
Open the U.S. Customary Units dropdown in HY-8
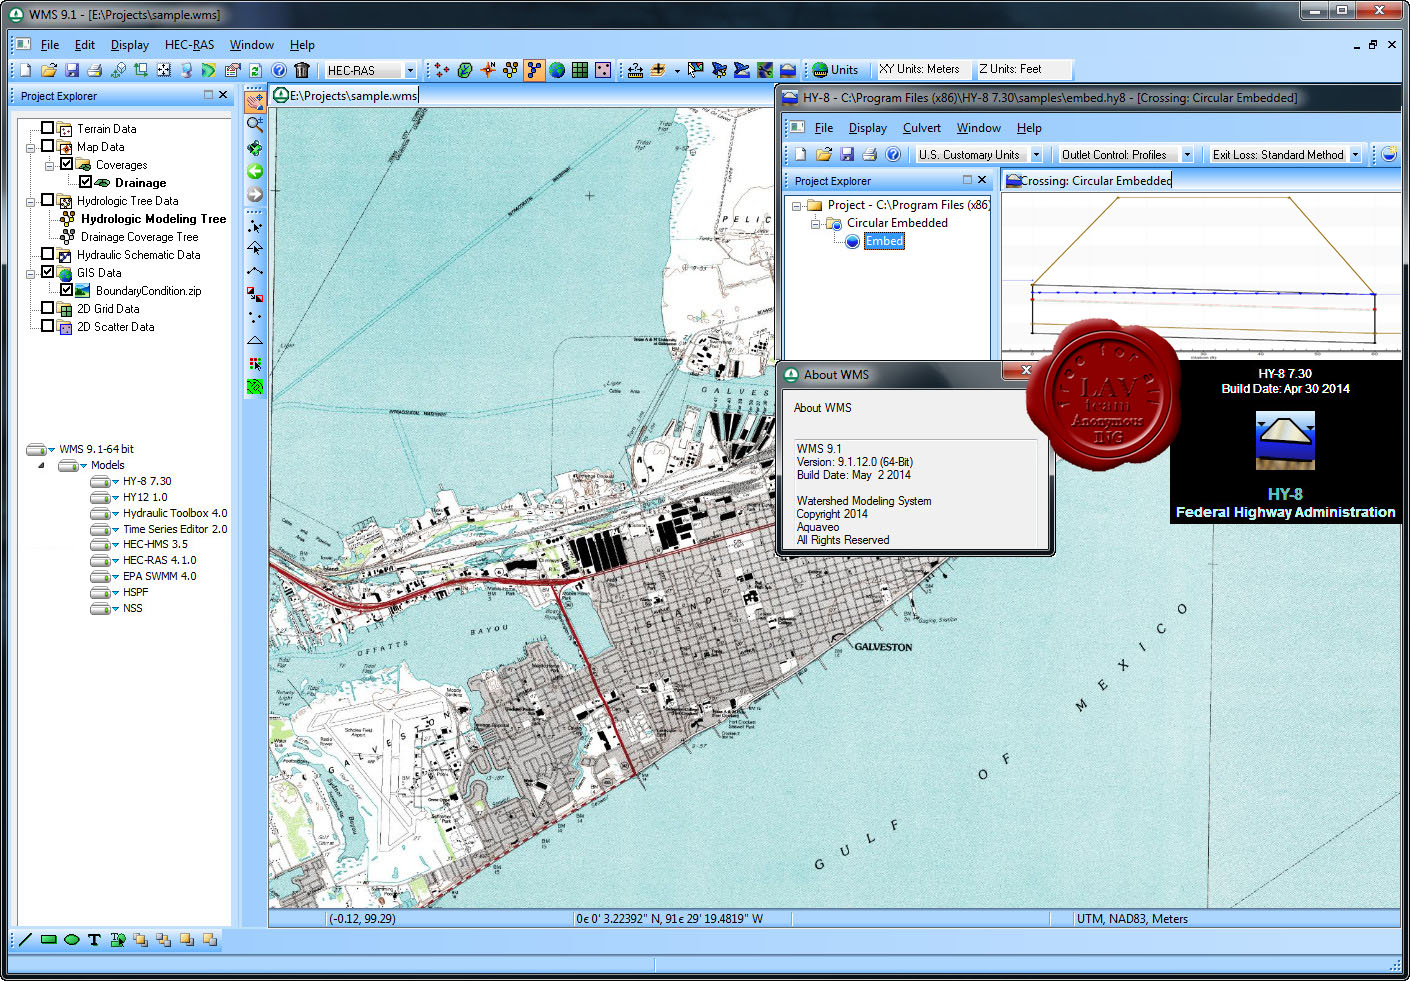[x=1036, y=155]
